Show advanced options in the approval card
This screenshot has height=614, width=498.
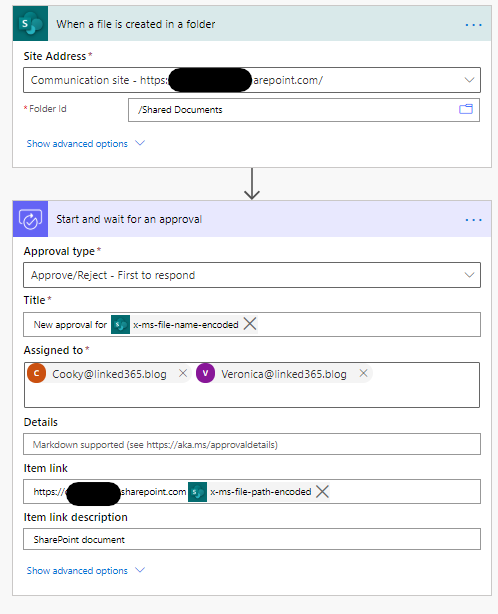85,571
